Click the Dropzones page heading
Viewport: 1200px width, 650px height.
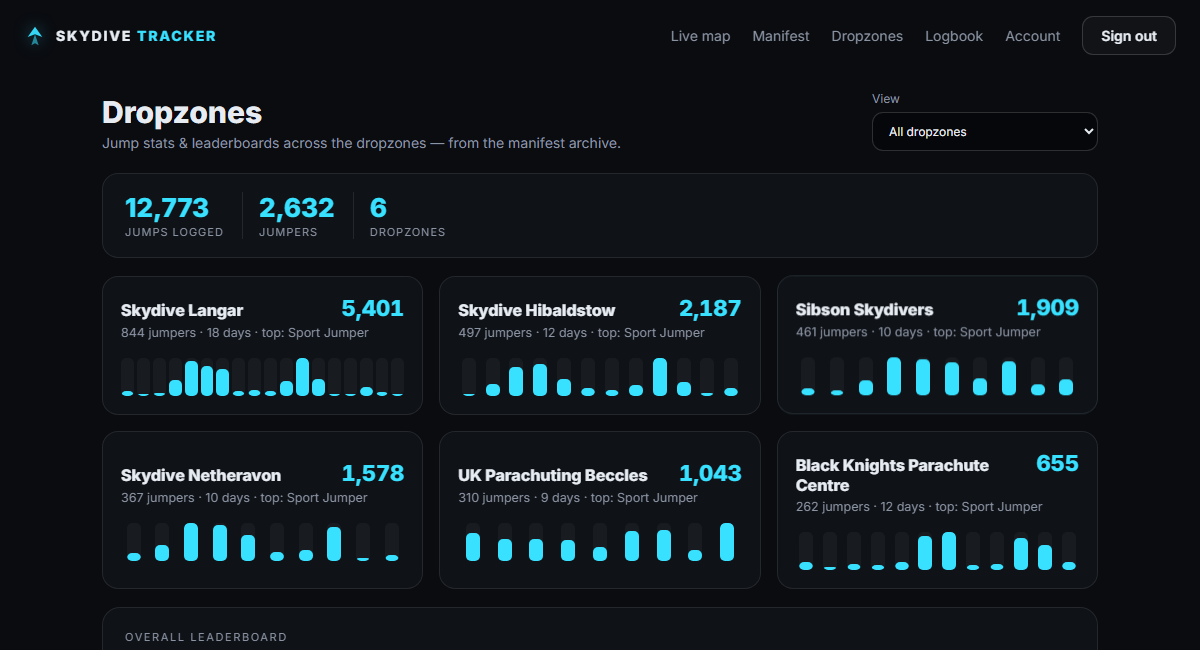pyautogui.click(x=182, y=113)
